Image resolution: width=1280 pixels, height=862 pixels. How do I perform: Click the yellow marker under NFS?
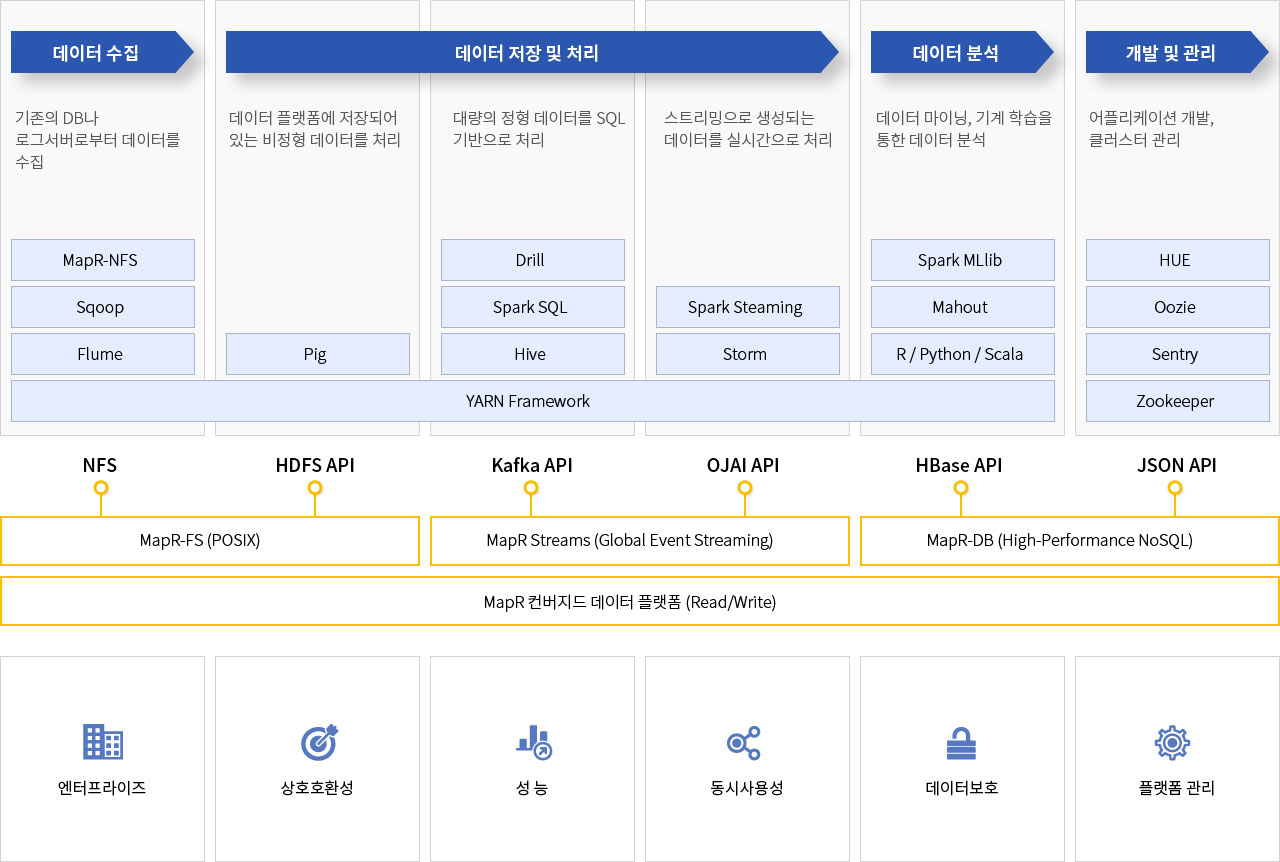101,488
